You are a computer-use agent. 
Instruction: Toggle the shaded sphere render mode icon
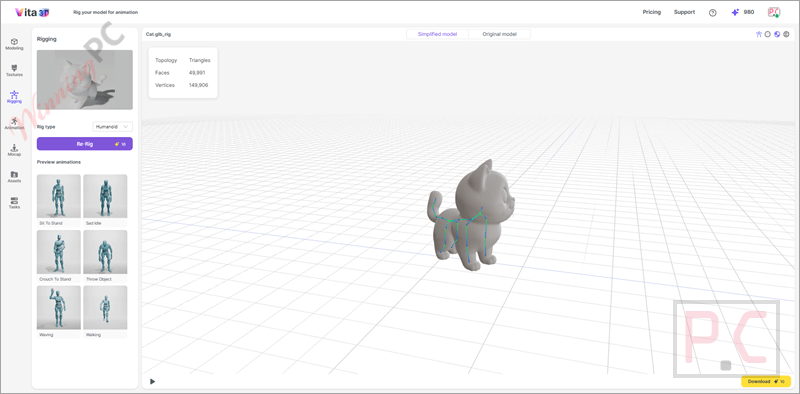click(777, 34)
